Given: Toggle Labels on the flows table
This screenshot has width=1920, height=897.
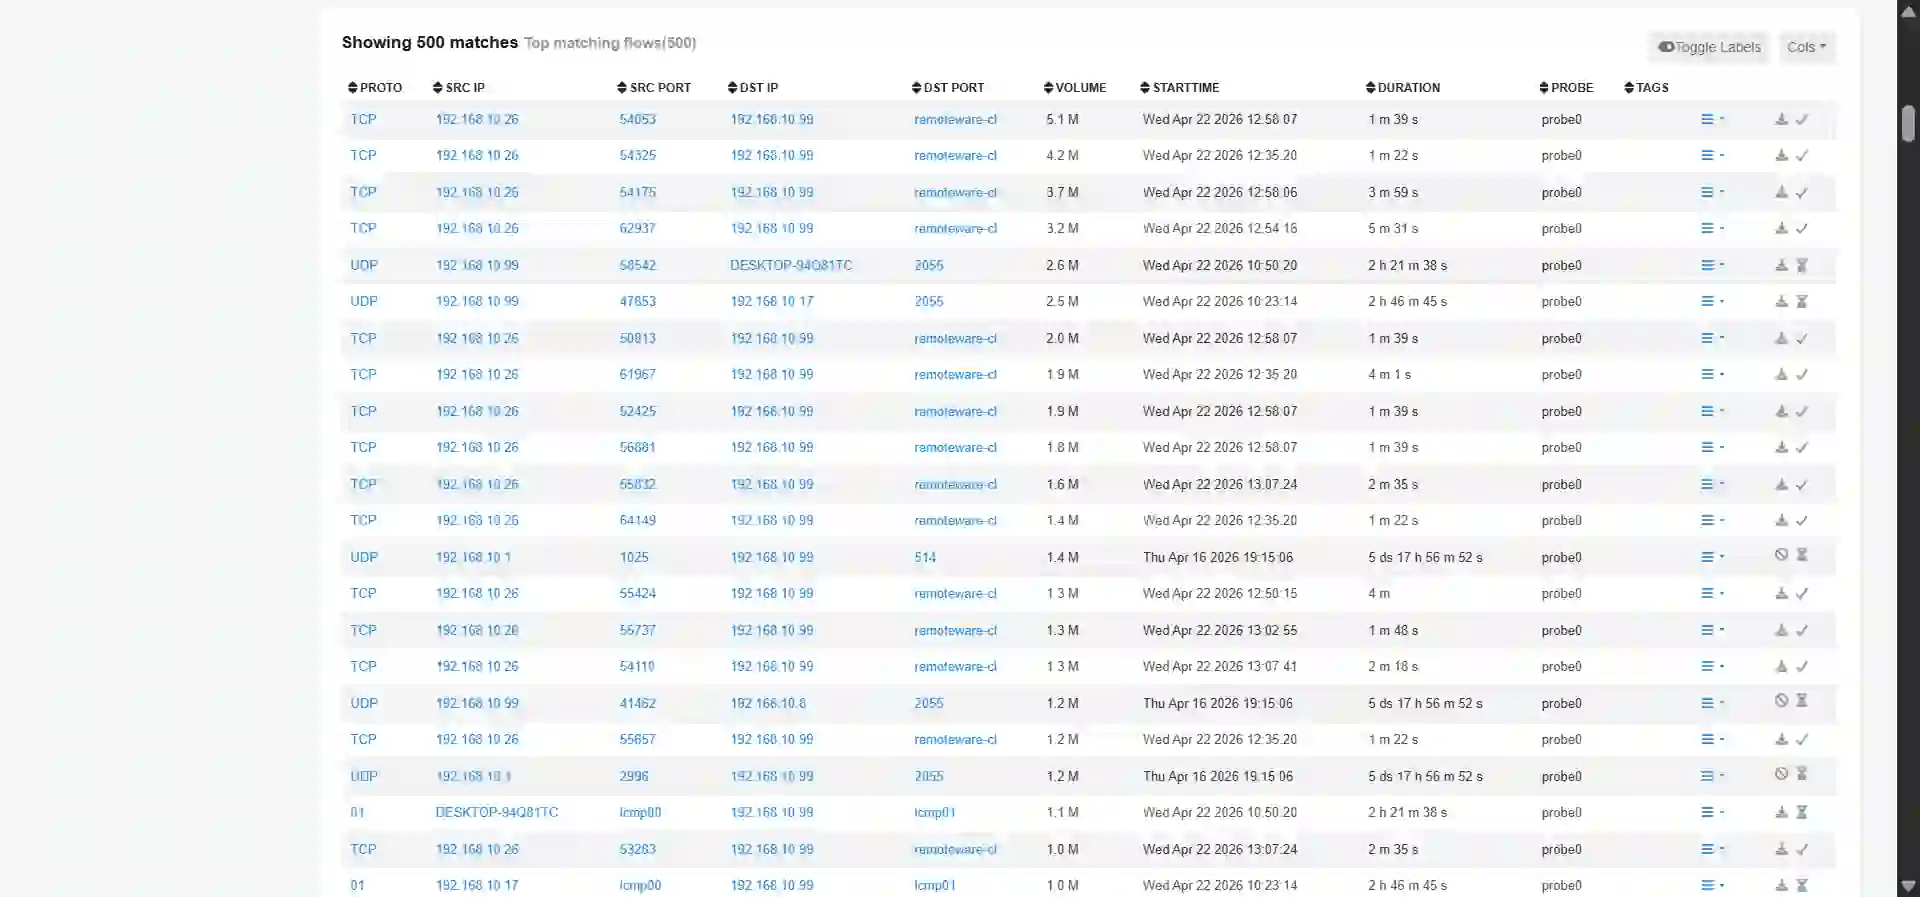Looking at the screenshot, I should click(x=1709, y=47).
